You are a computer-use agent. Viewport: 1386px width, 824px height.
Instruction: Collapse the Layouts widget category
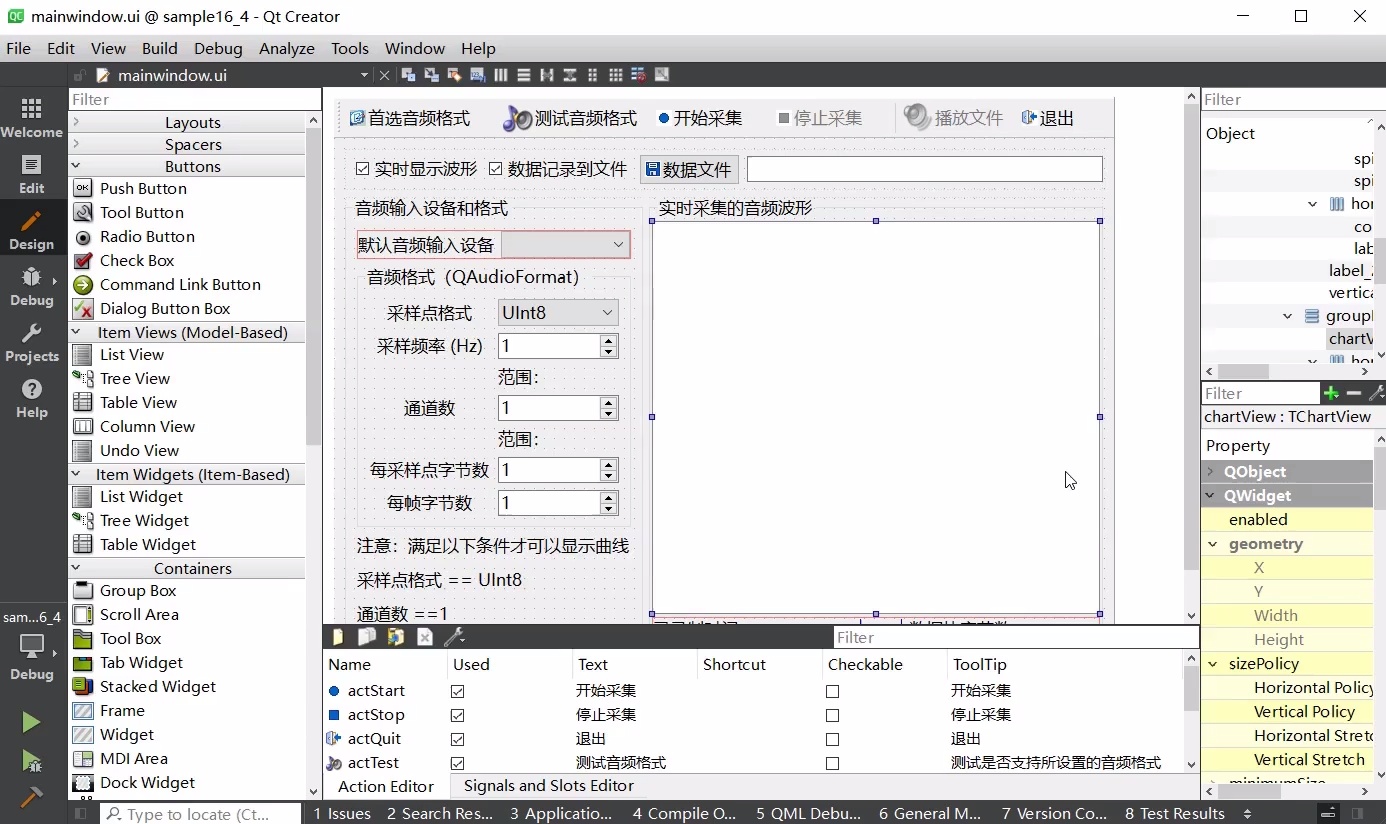76,122
